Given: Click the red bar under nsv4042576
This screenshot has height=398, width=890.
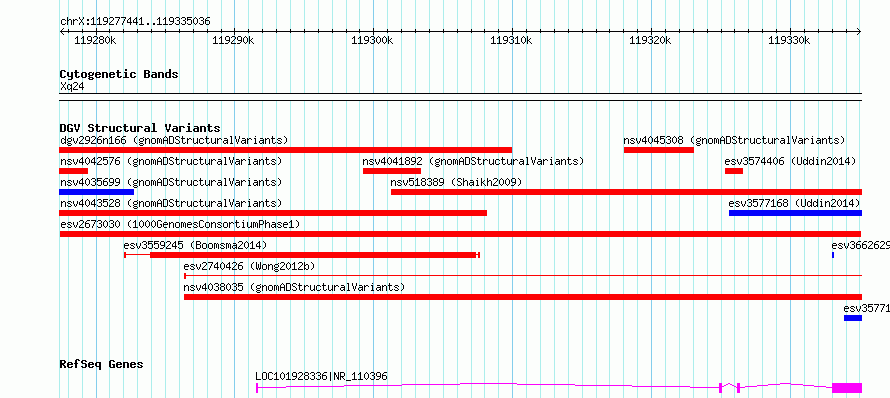Looking at the screenshot, I should [74, 171].
